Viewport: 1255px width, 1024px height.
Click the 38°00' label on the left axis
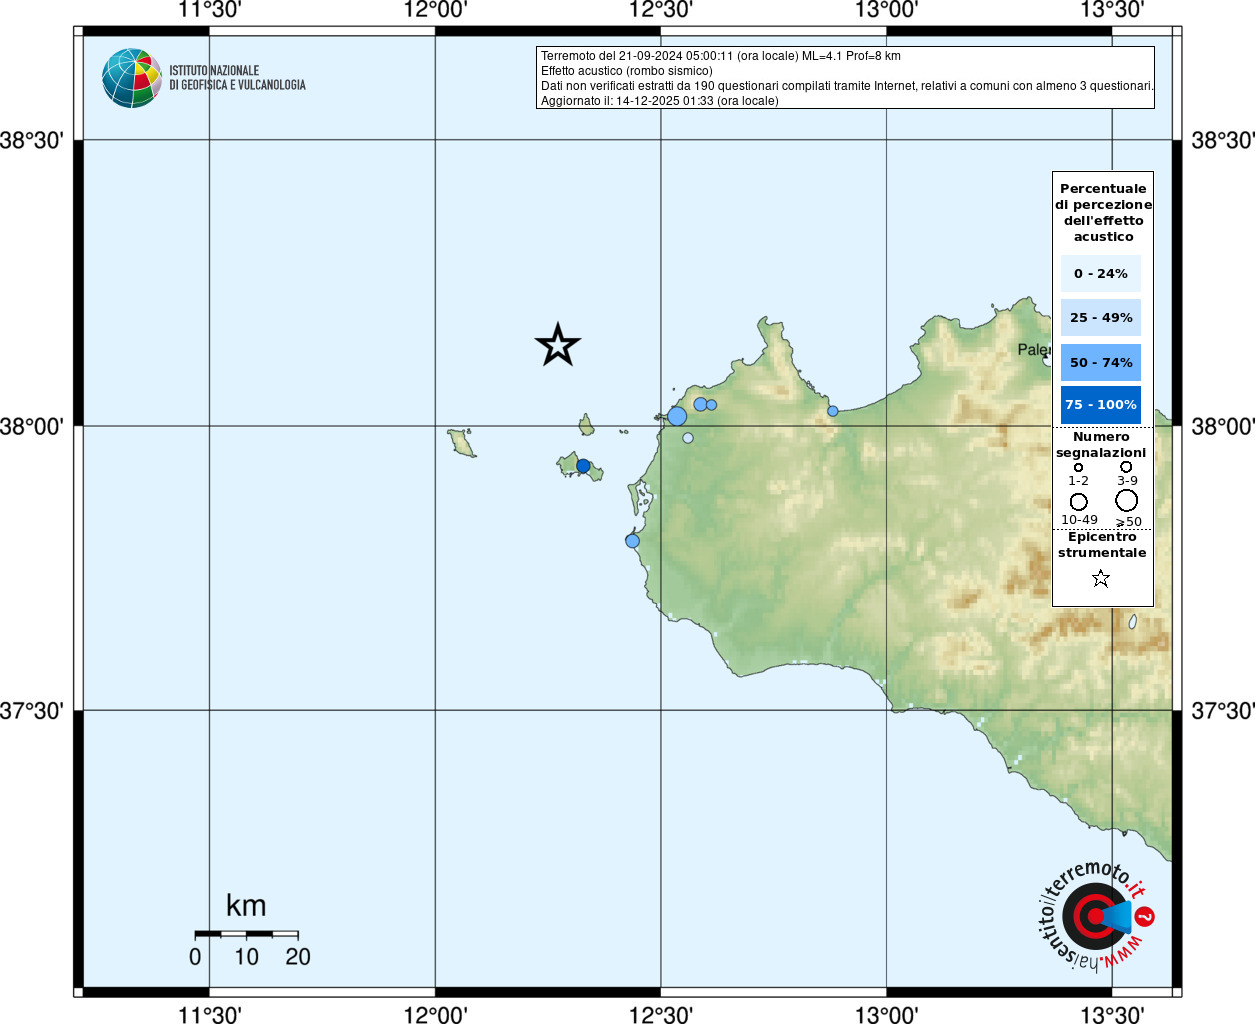click(x=32, y=427)
